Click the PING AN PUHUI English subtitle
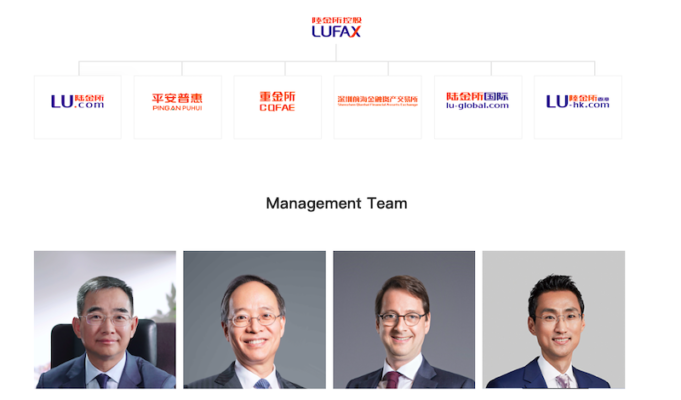 177,108
